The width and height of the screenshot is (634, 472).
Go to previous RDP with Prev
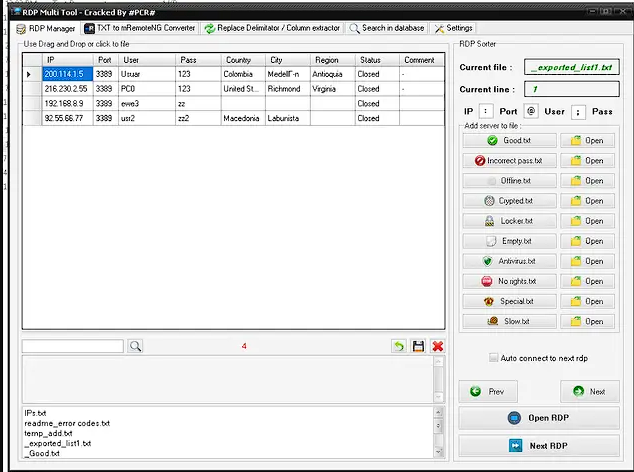click(x=488, y=392)
